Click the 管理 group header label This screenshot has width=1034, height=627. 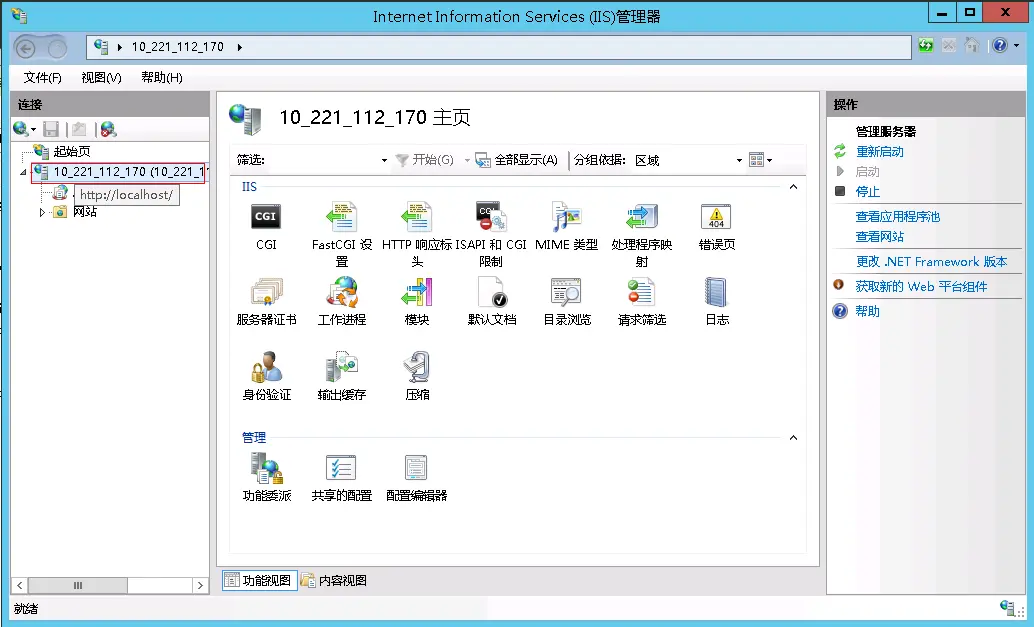(254, 438)
